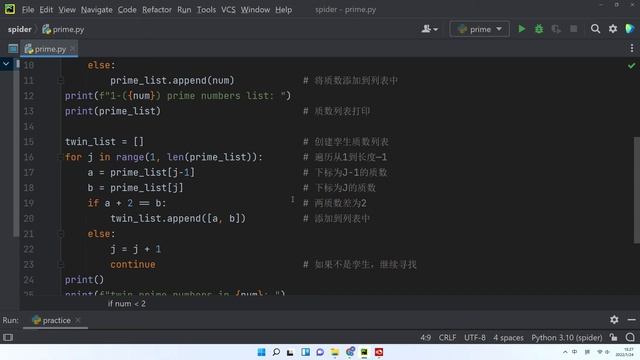
Task: Open the Help menu
Action: click(x=283, y=9)
